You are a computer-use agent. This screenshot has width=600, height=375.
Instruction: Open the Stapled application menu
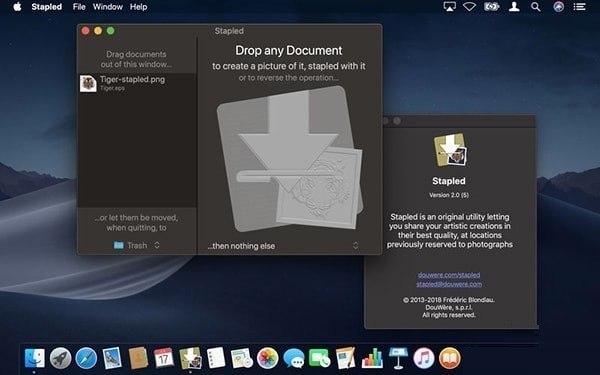[x=46, y=7]
